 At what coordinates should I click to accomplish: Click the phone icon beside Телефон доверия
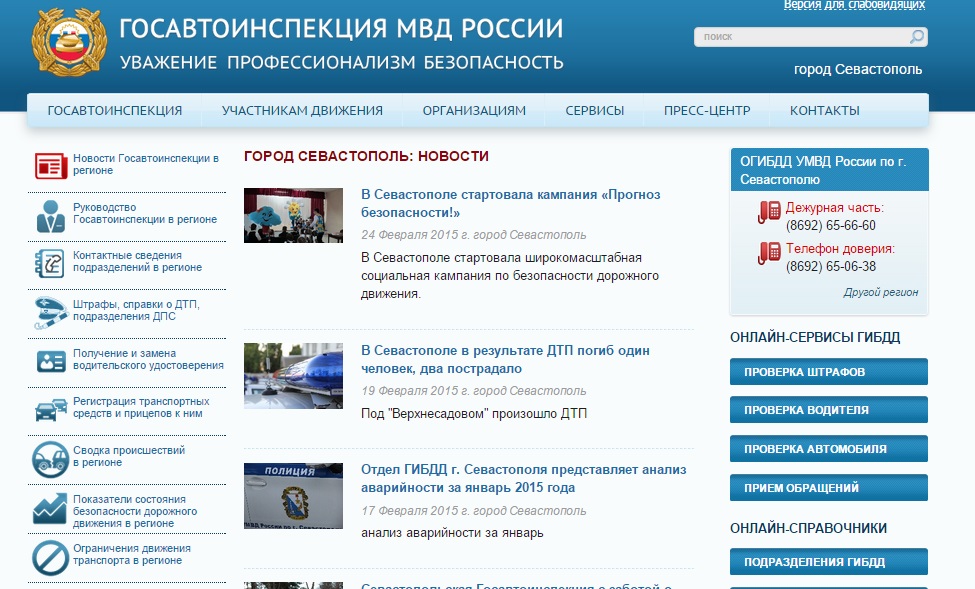(x=769, y=253)
